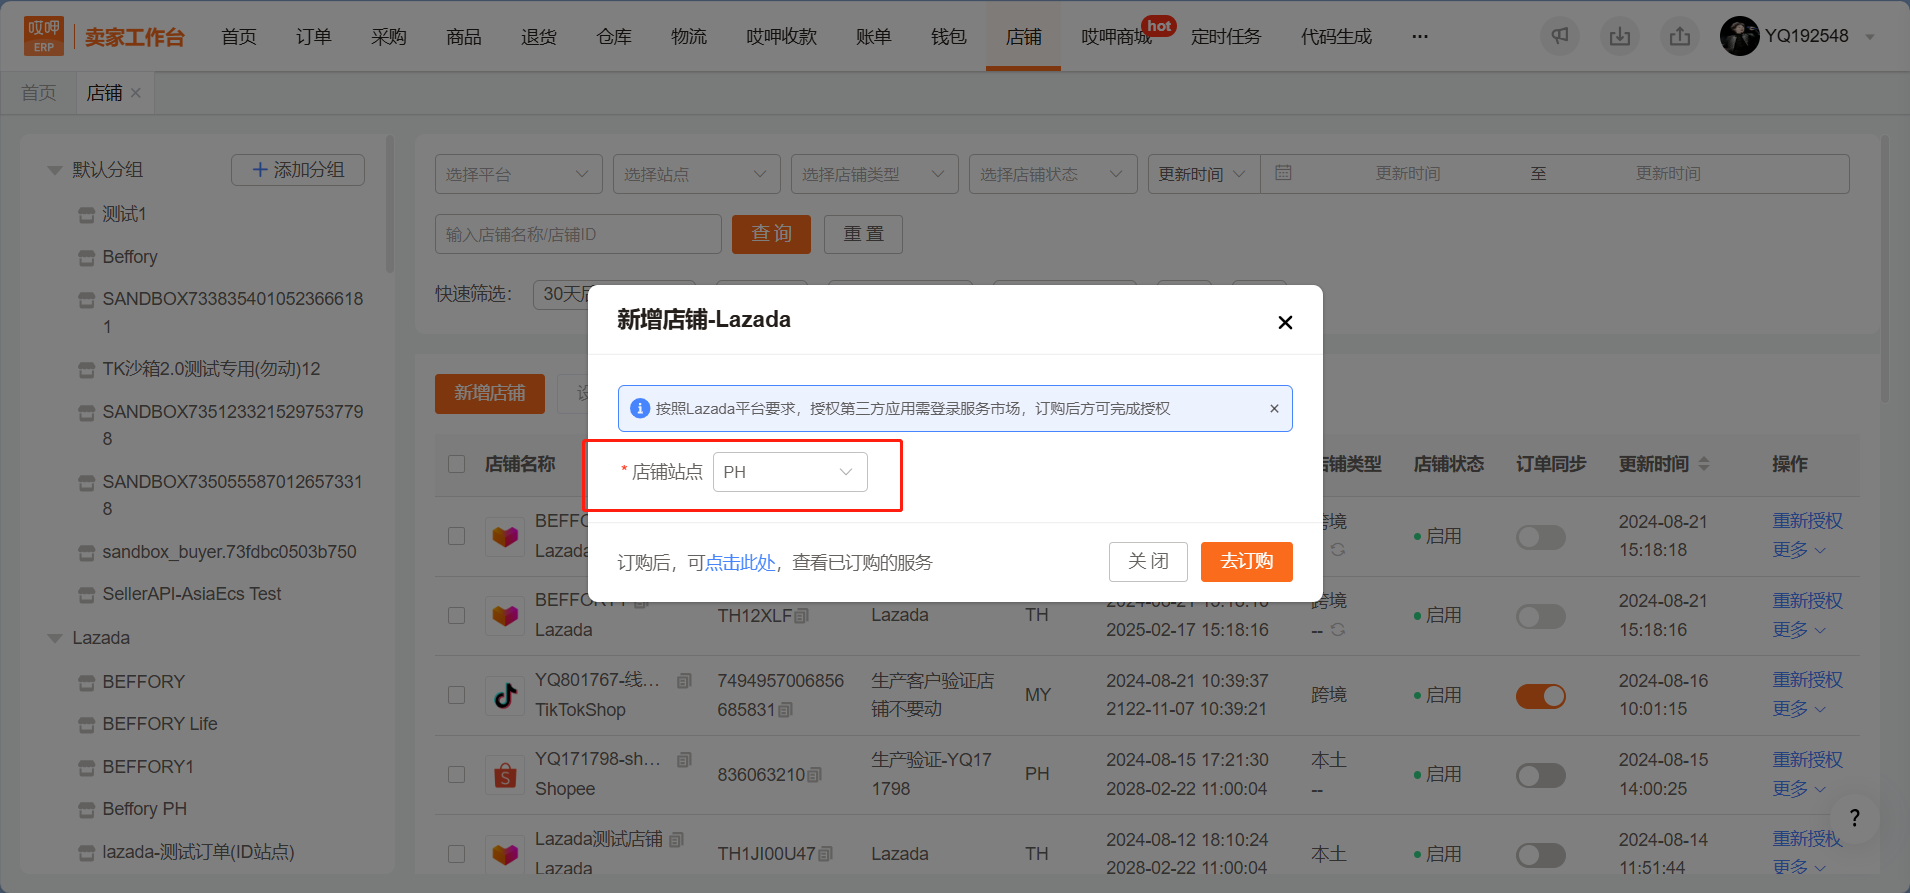Close the 店铺 tab with its x

pos(136,93)
